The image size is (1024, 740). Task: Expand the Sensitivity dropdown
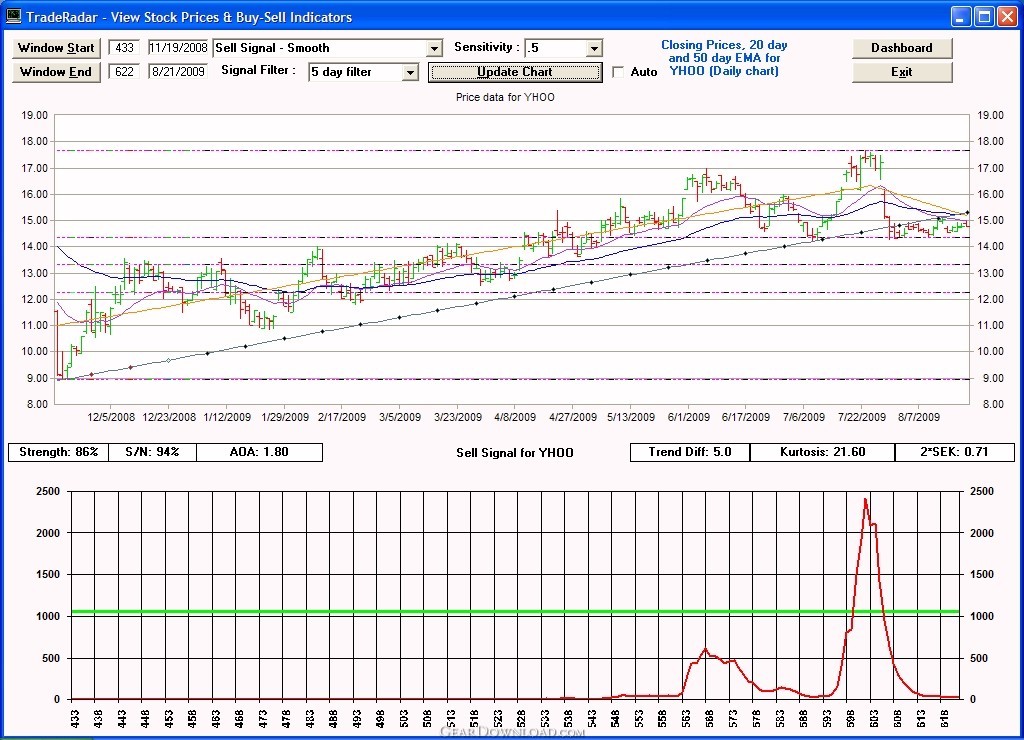[594, 48]
